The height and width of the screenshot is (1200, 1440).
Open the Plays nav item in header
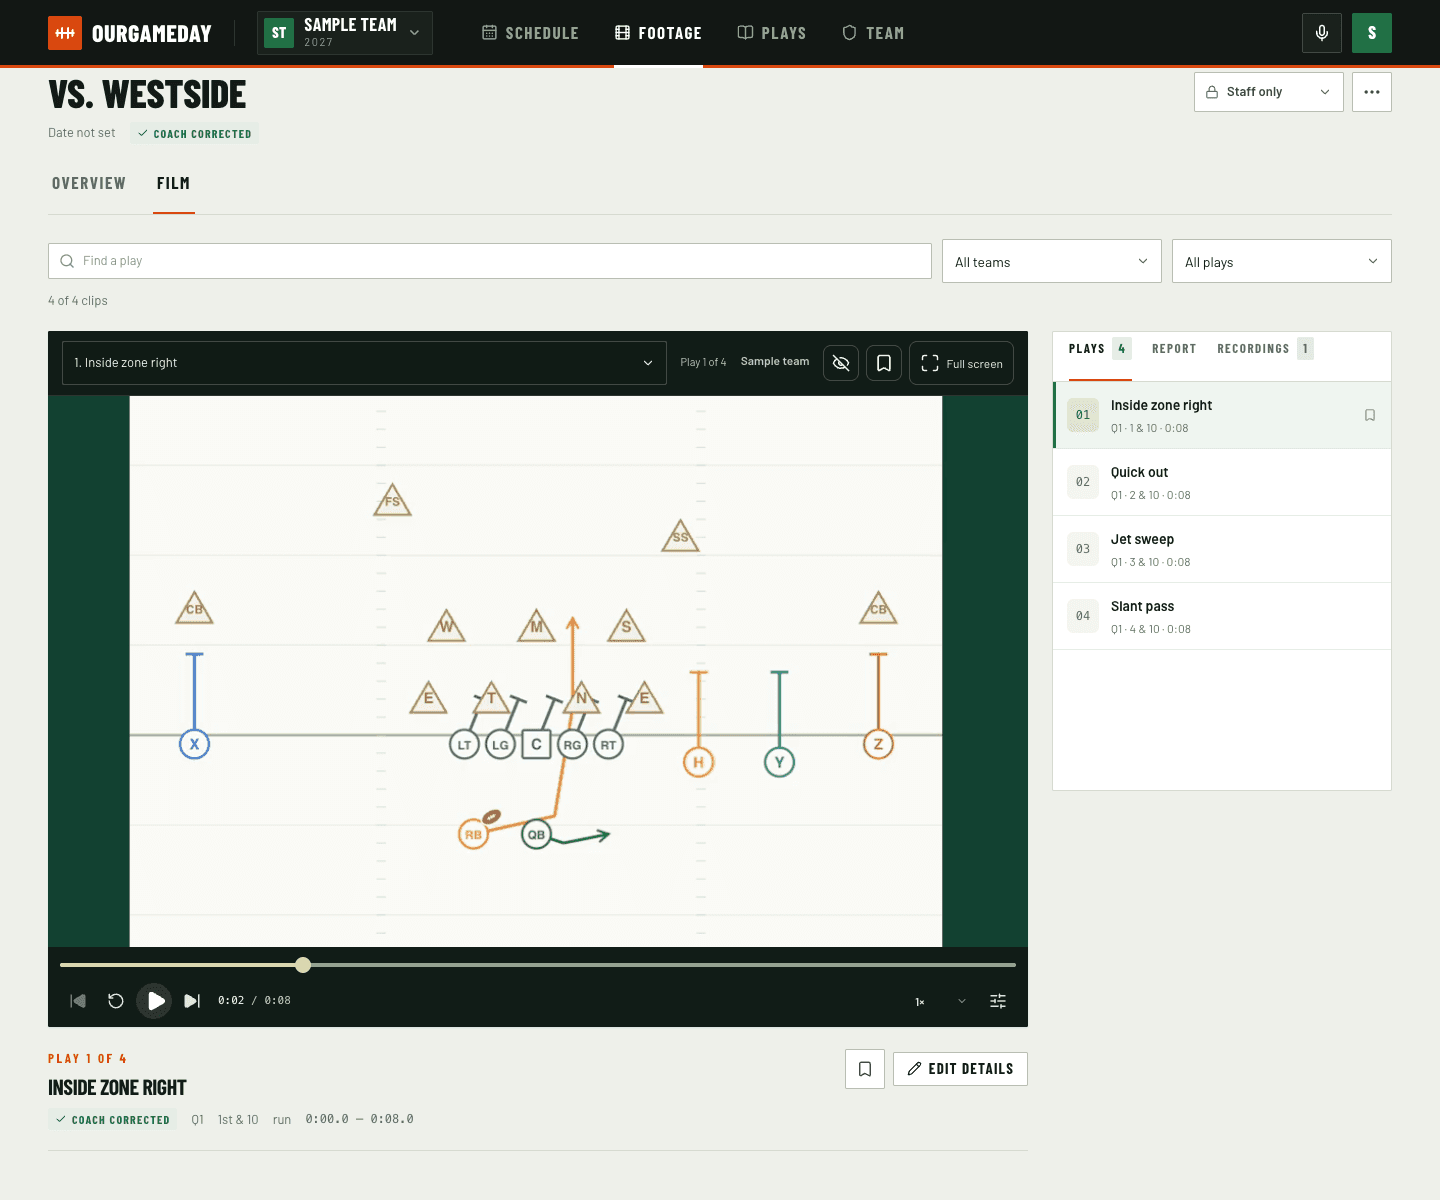click(772, 33)
